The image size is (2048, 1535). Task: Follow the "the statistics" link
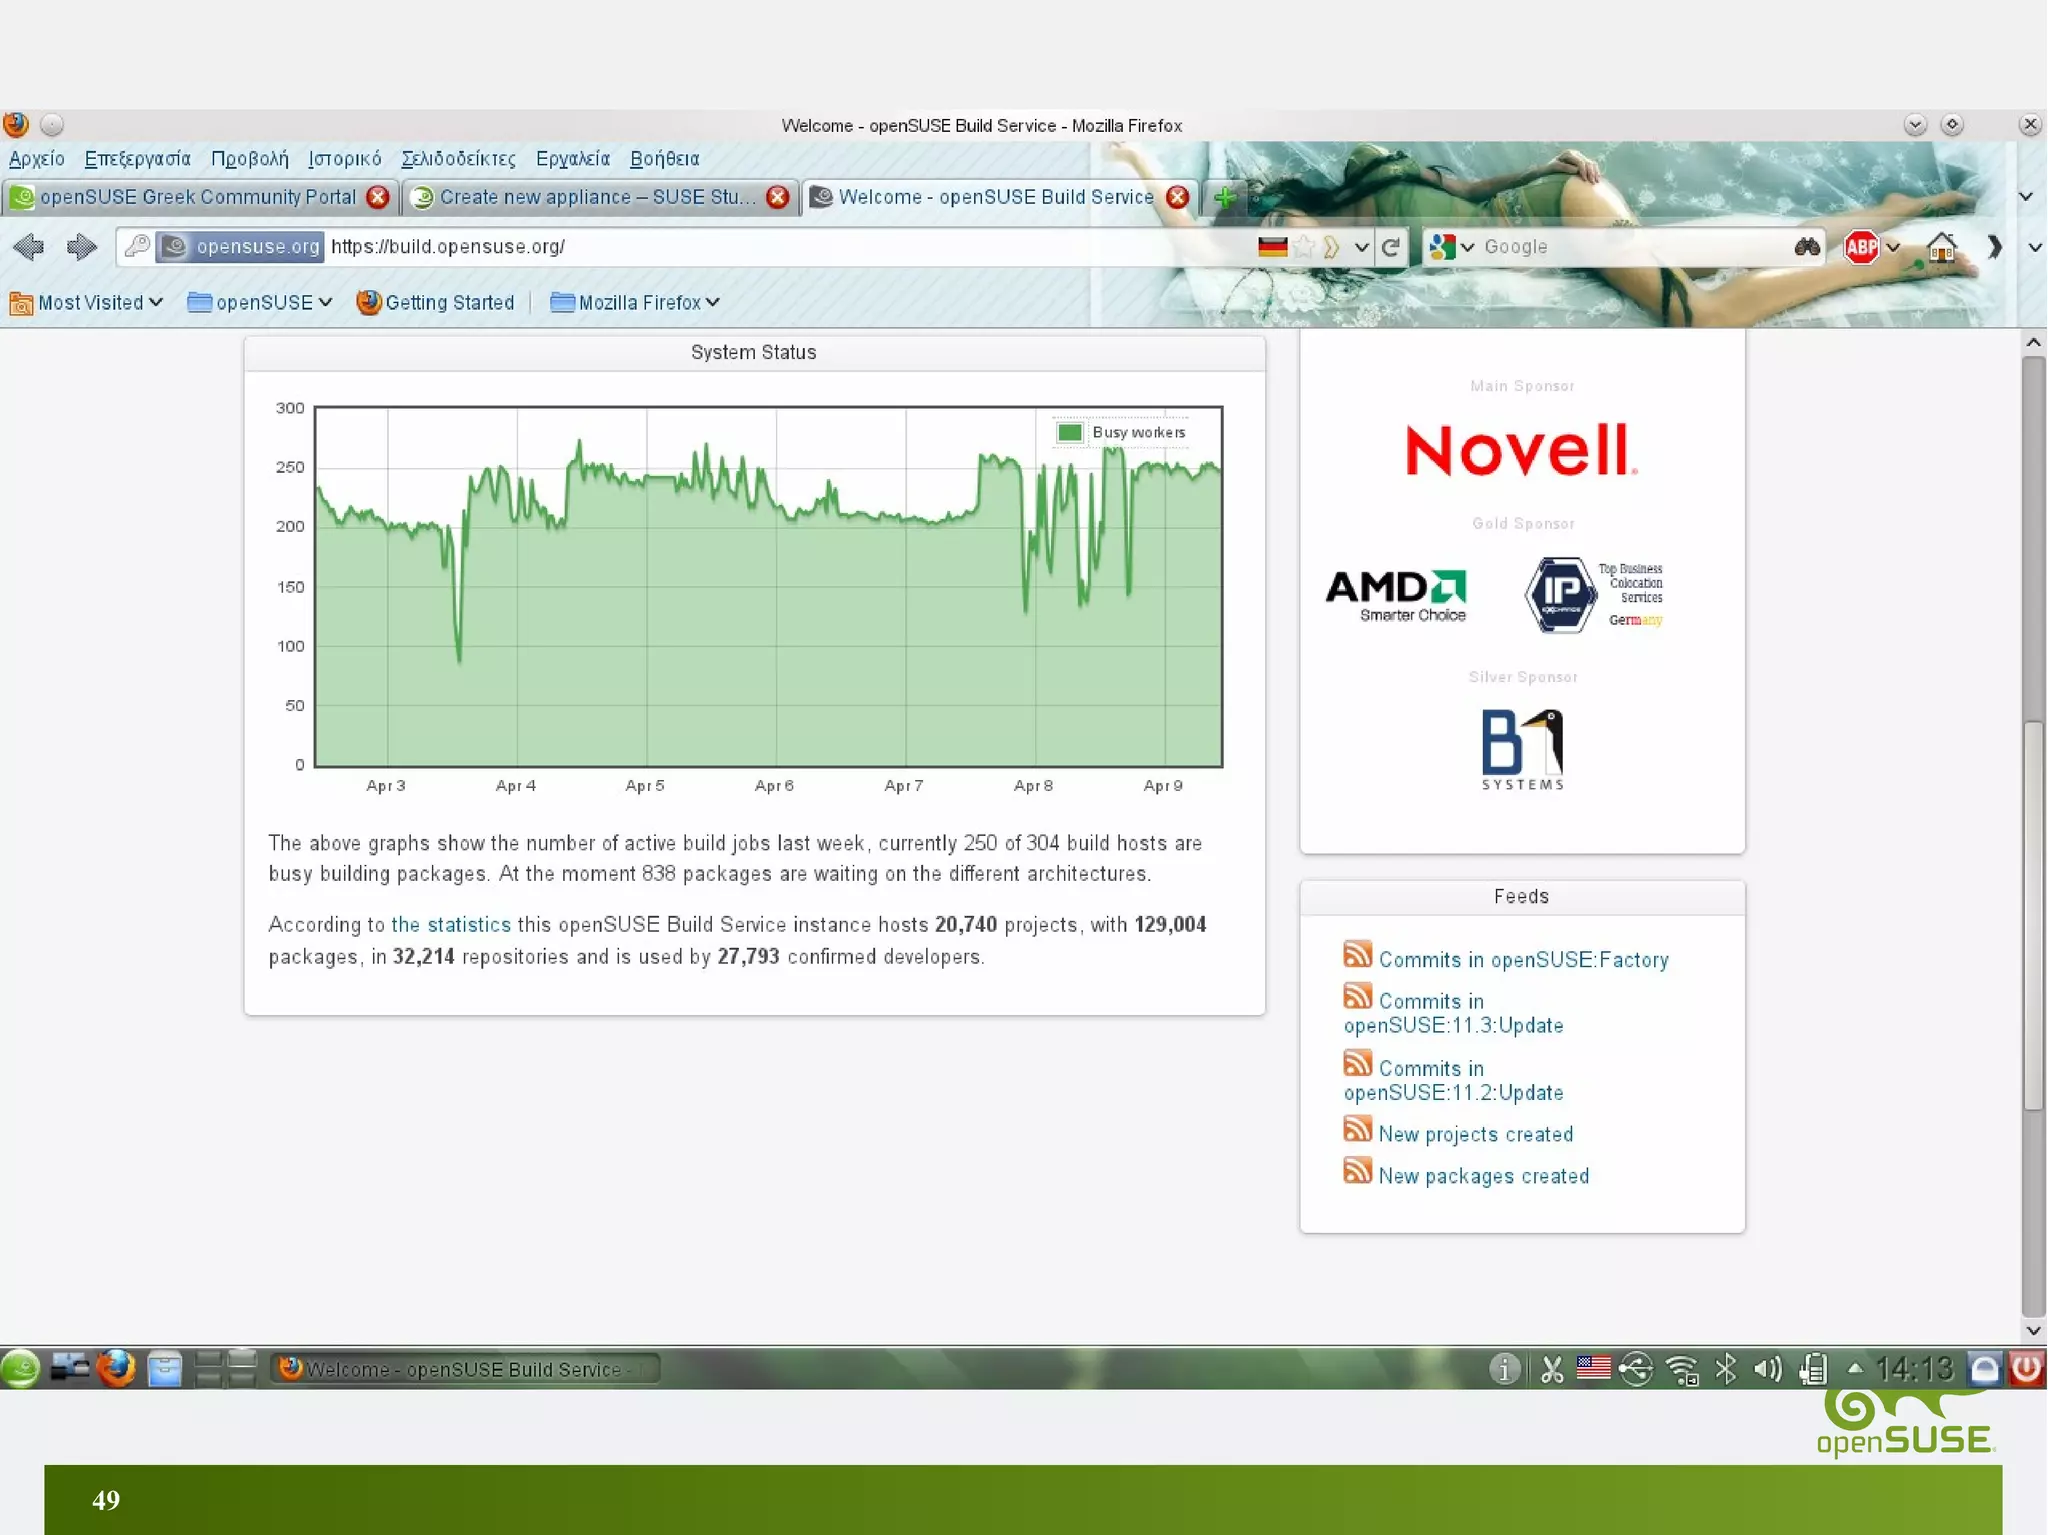coord(450,924)
